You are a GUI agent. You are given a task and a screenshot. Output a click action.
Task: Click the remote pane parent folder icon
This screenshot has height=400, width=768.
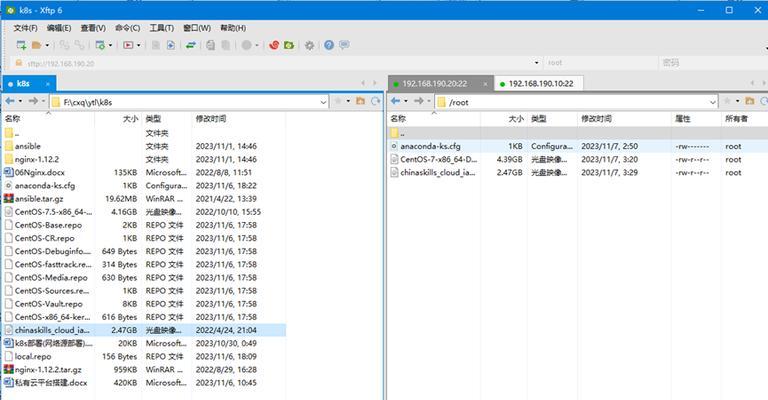(749, 101)
